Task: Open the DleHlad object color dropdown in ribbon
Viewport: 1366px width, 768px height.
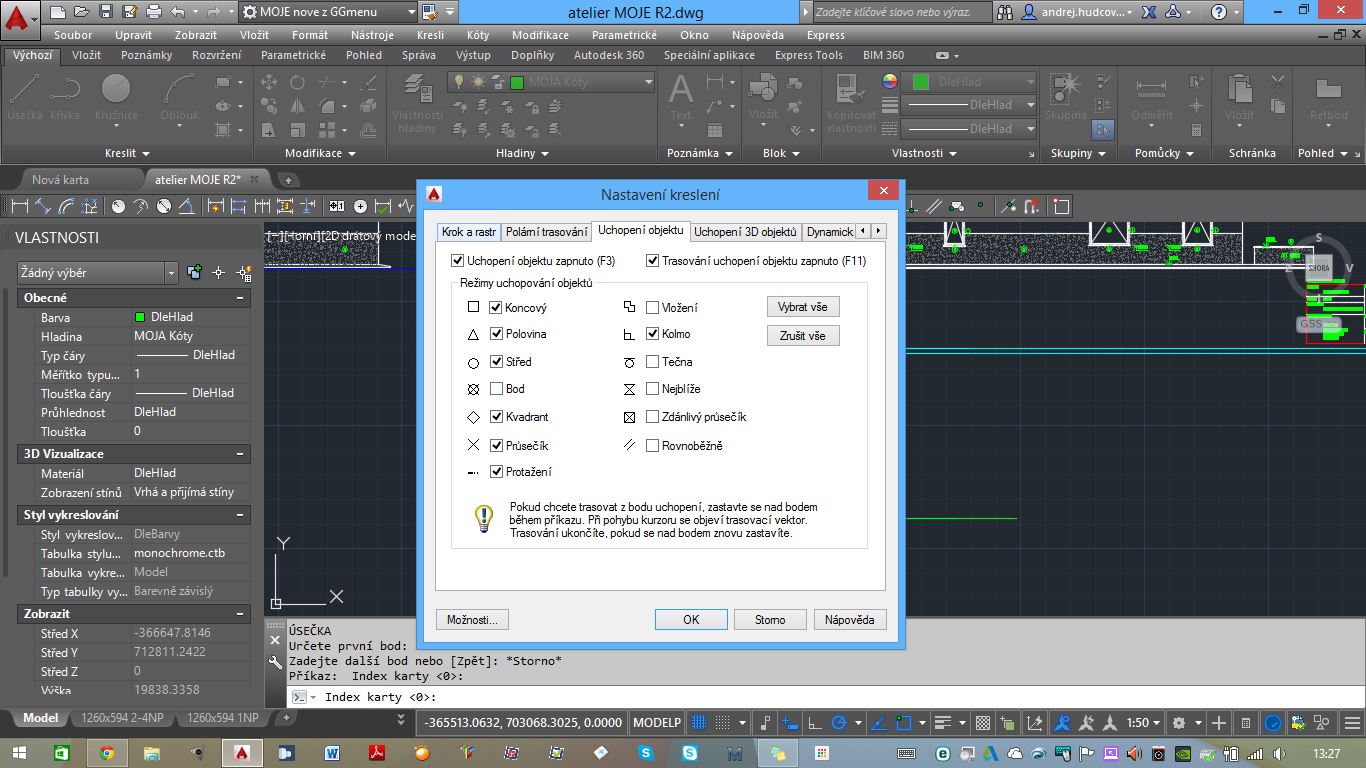Action: pos(969,82)
